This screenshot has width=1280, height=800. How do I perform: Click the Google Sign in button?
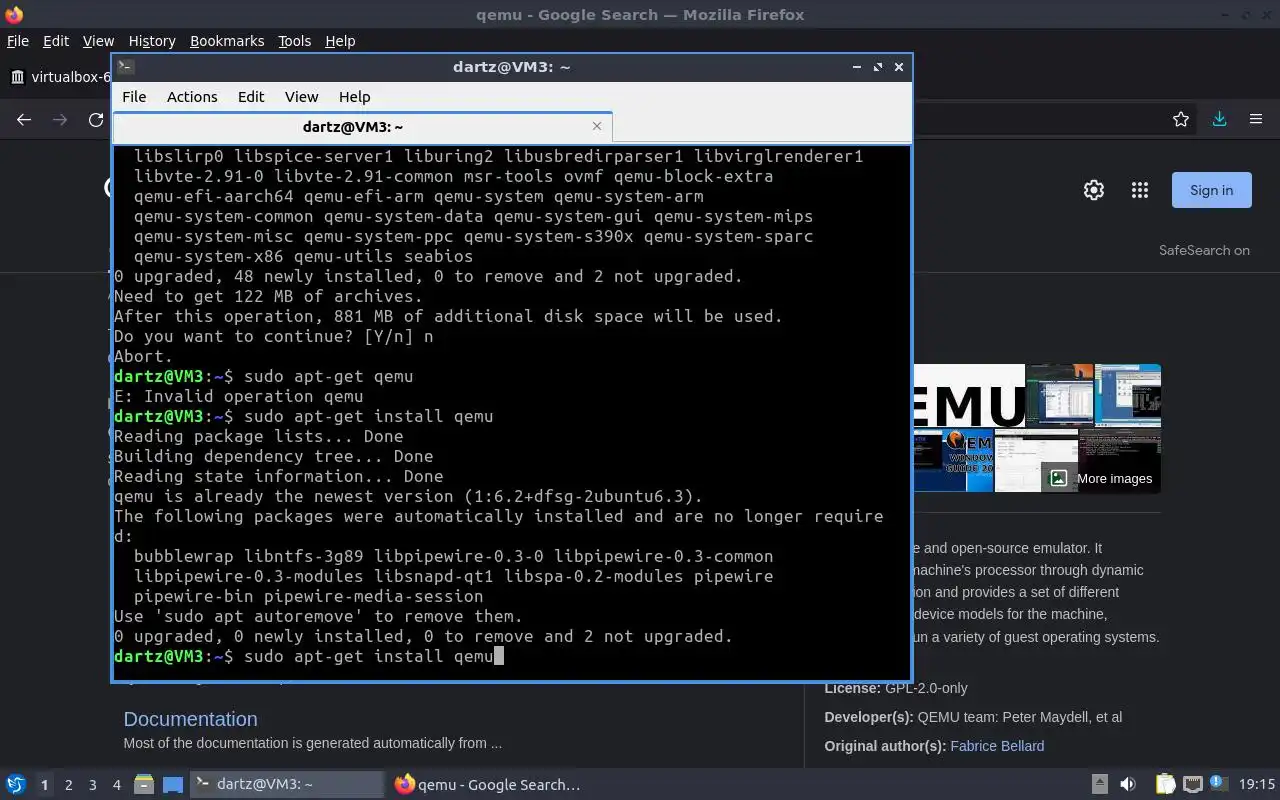(1211, 190)
